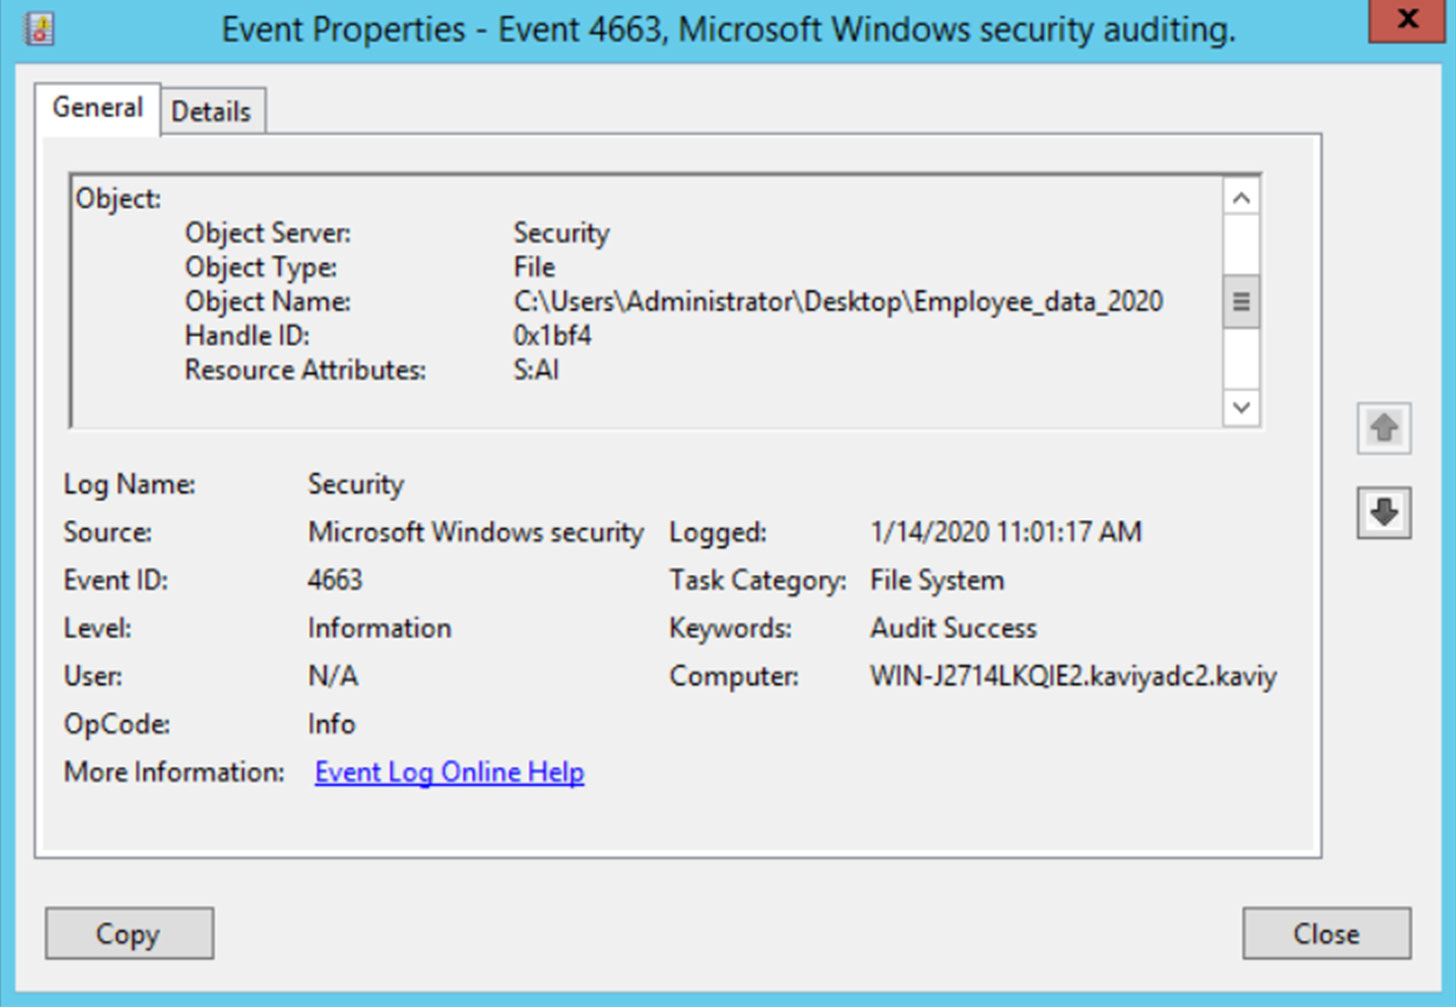Click the Employee_data_2020 object name path
The image size is (1456, 1008).
838,301
